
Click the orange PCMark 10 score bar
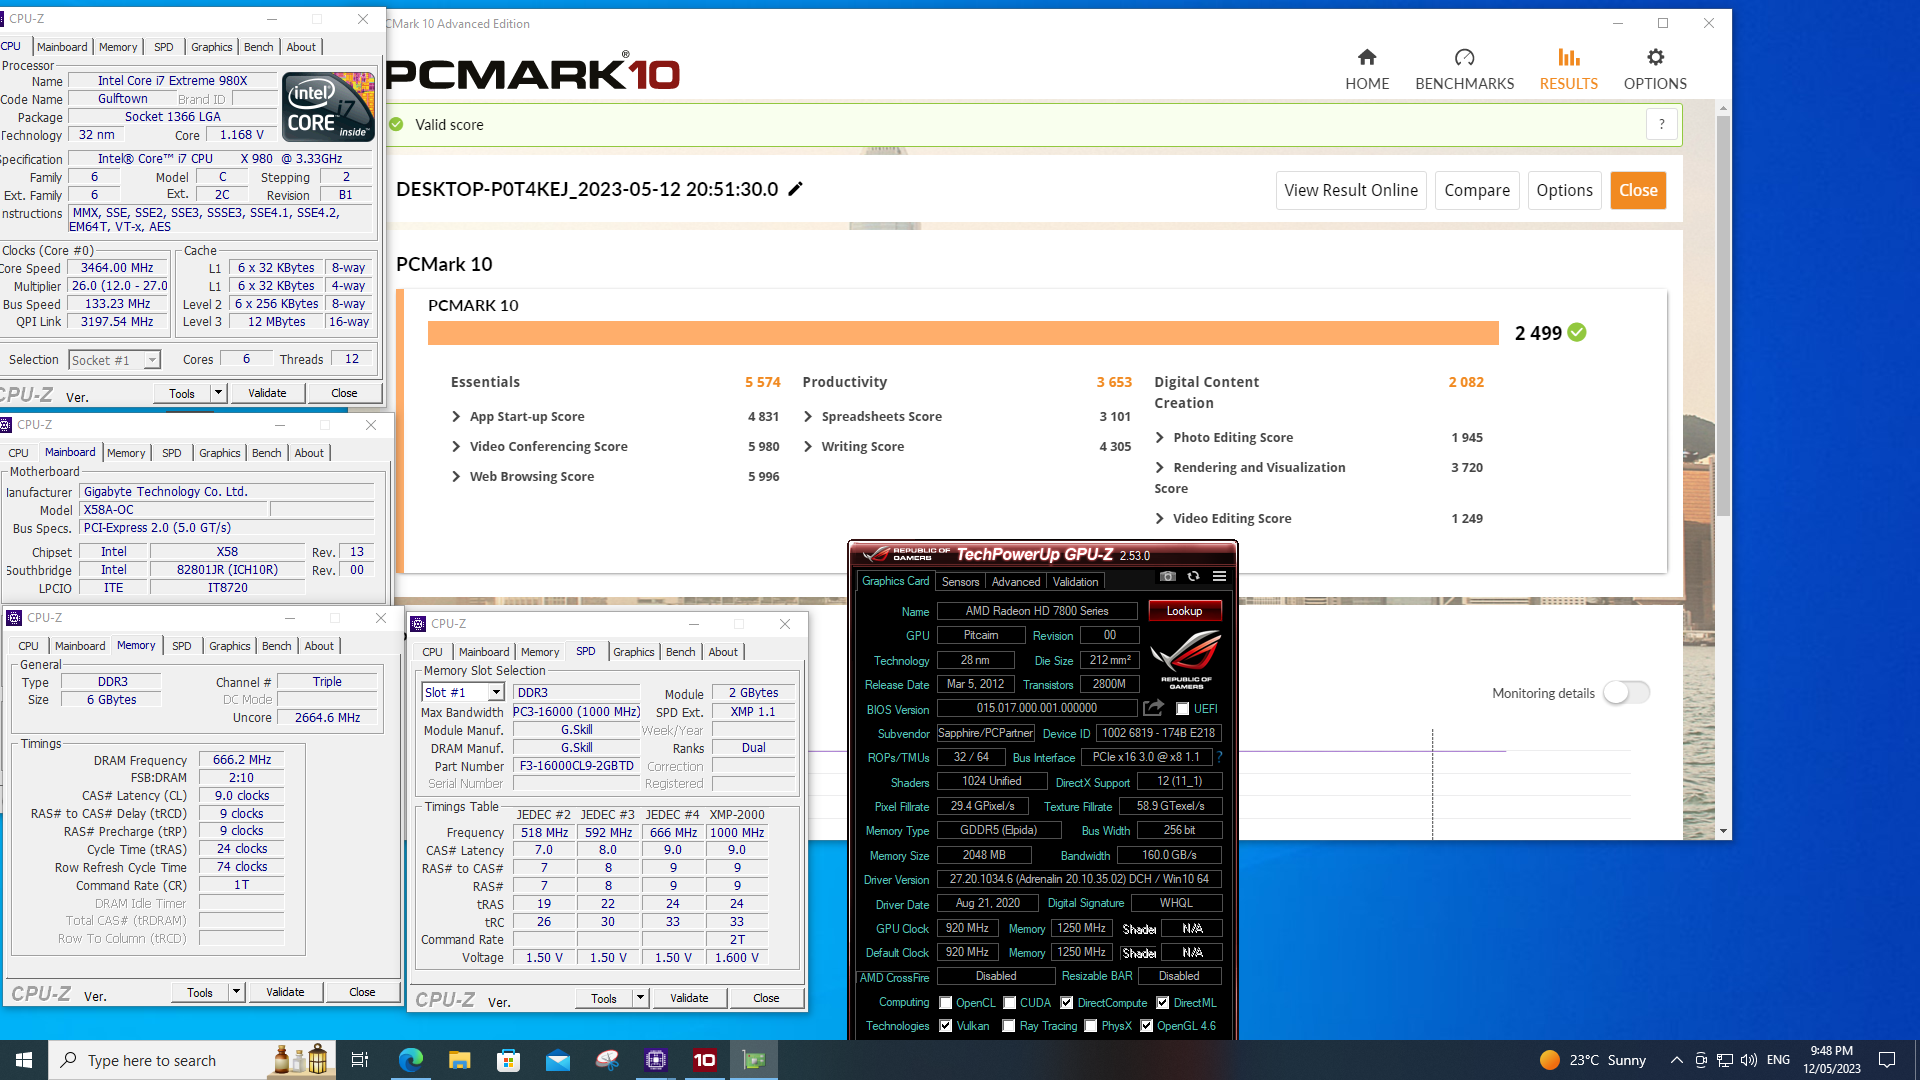(x=963, y=333)
